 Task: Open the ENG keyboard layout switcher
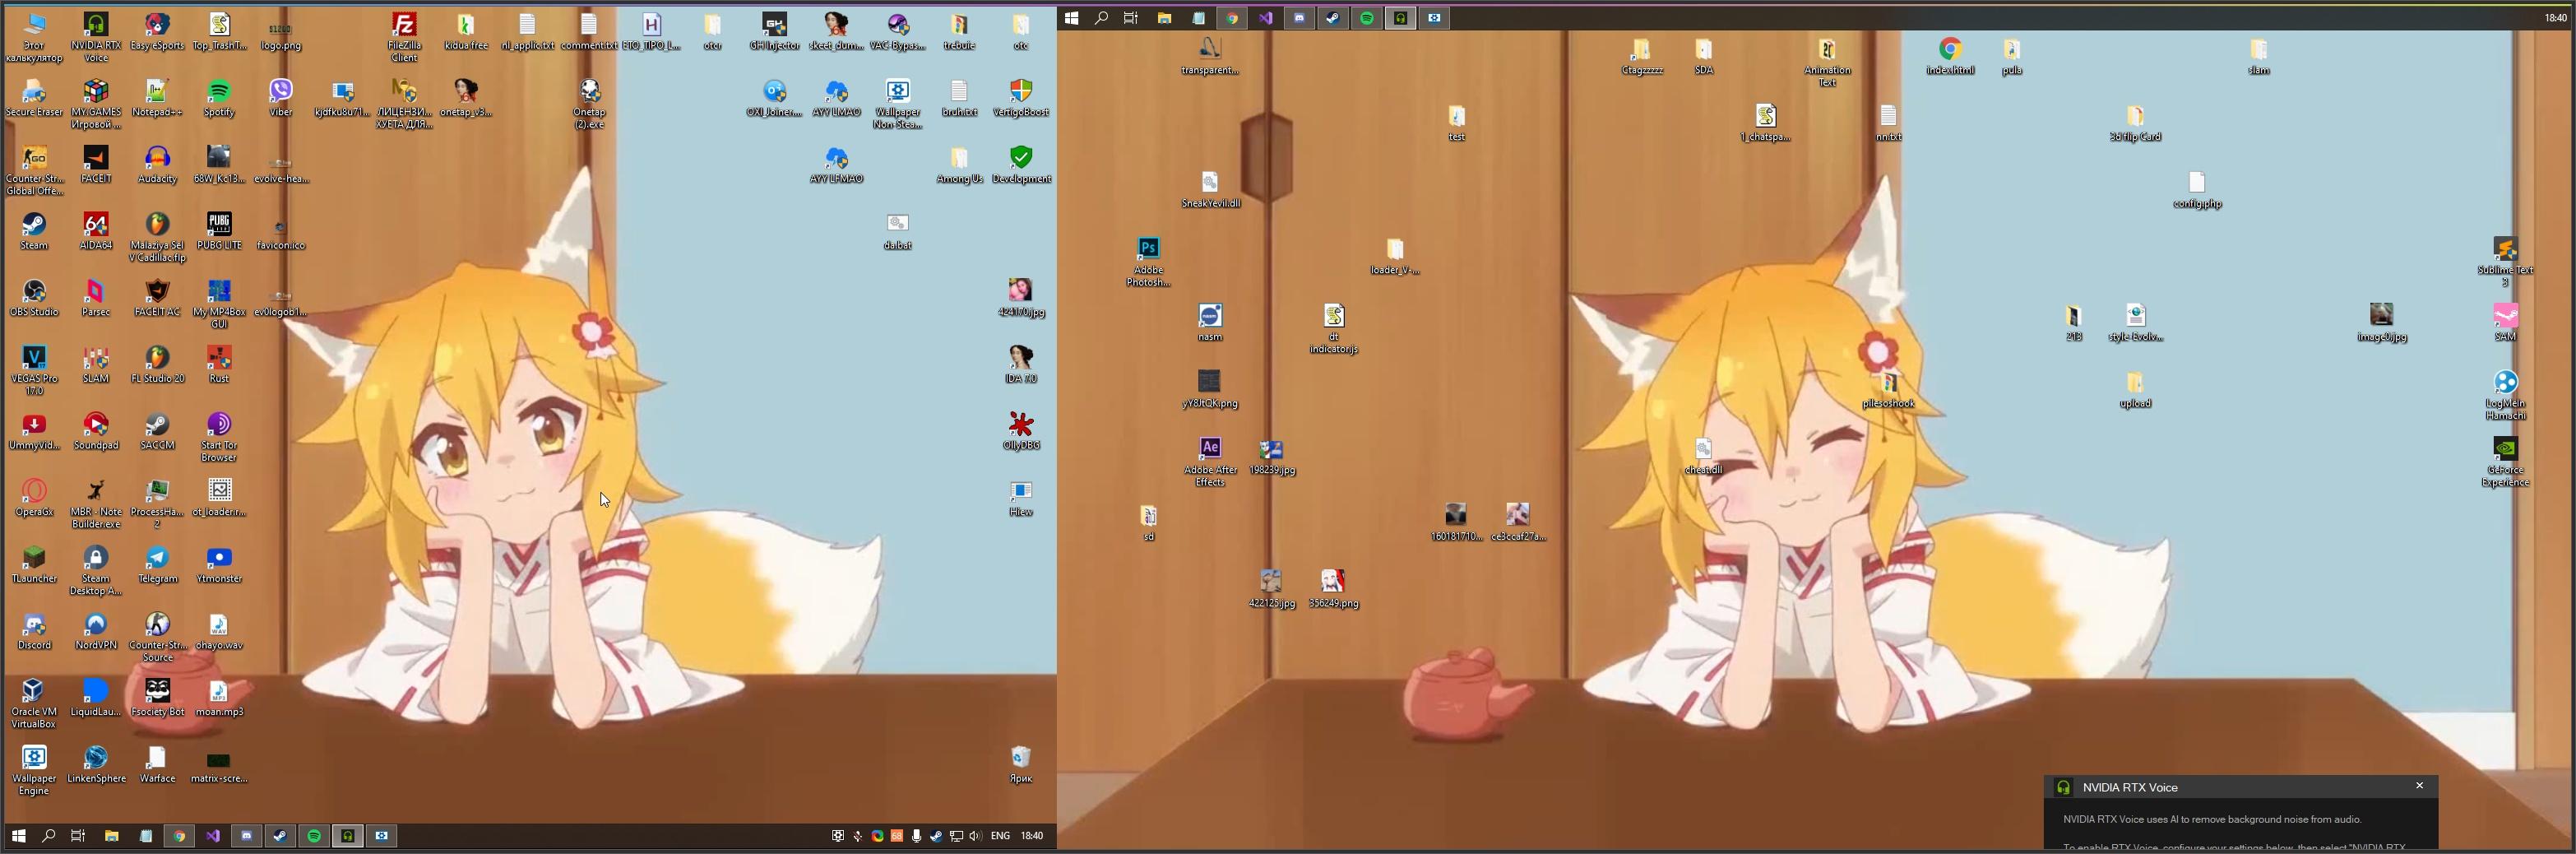tap(999, 836)
